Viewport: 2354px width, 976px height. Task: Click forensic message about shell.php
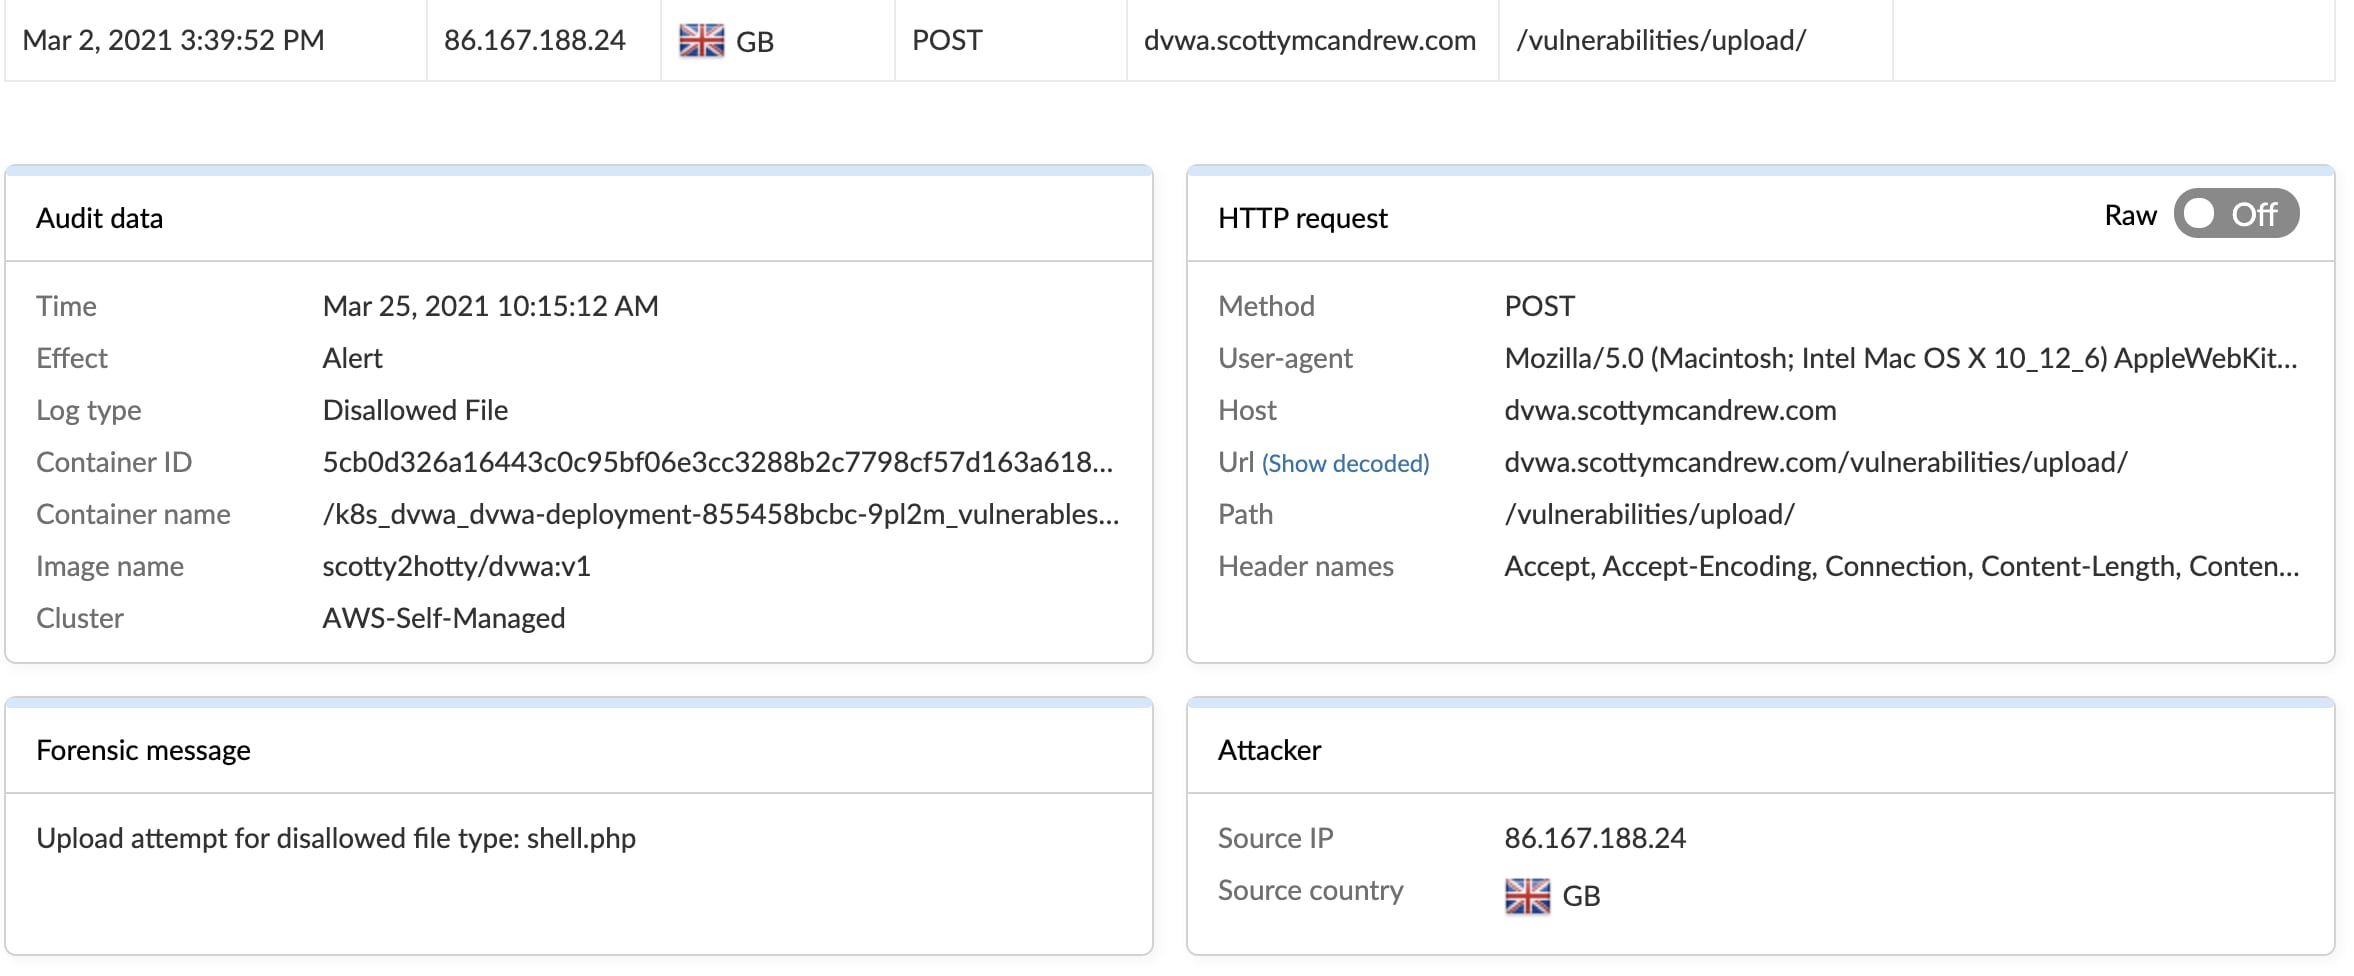pyautogui.click(x=336, y=838)
